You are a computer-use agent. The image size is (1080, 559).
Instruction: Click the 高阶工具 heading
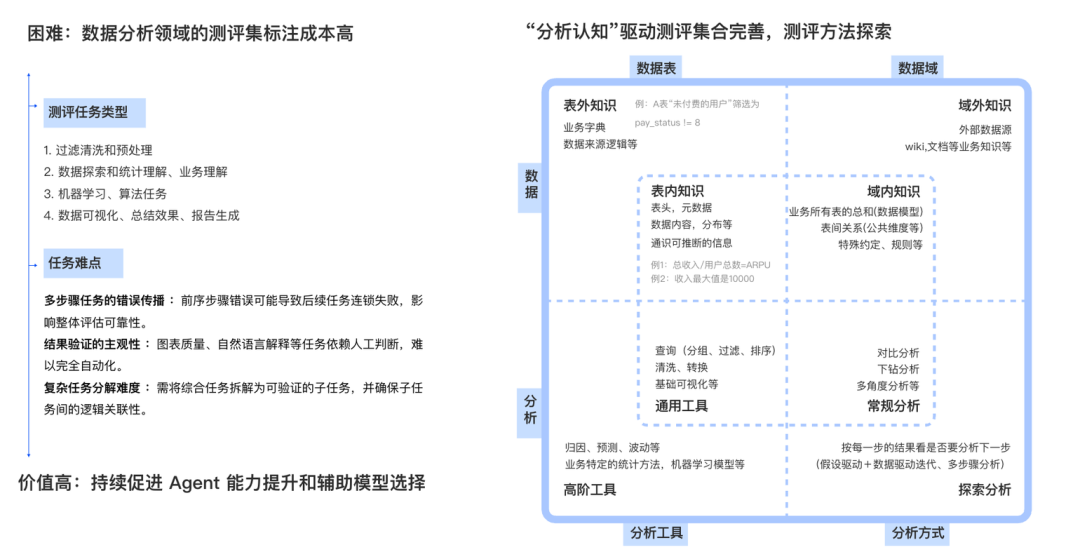point(590,490)
